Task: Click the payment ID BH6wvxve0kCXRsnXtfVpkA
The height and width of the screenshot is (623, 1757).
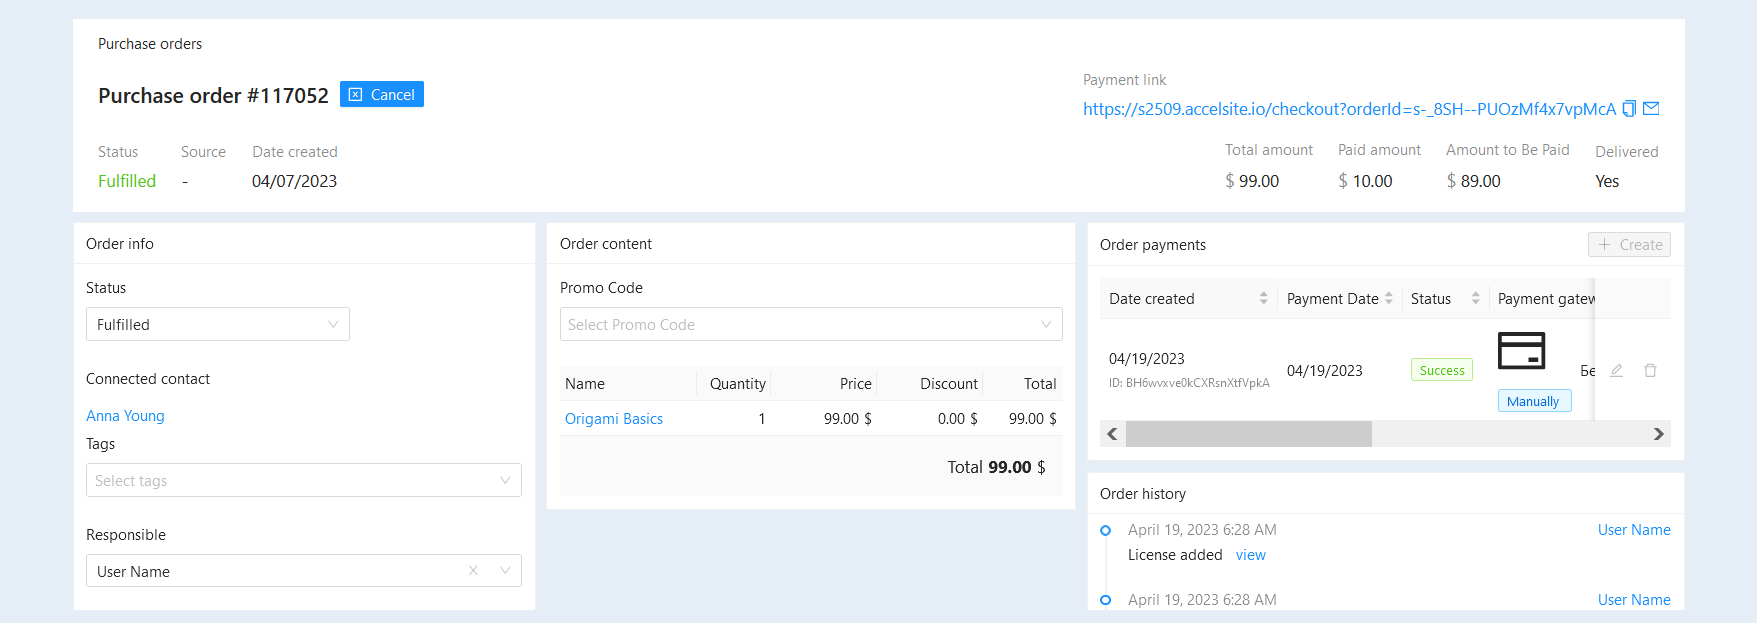Action: tap(1189, 383)
